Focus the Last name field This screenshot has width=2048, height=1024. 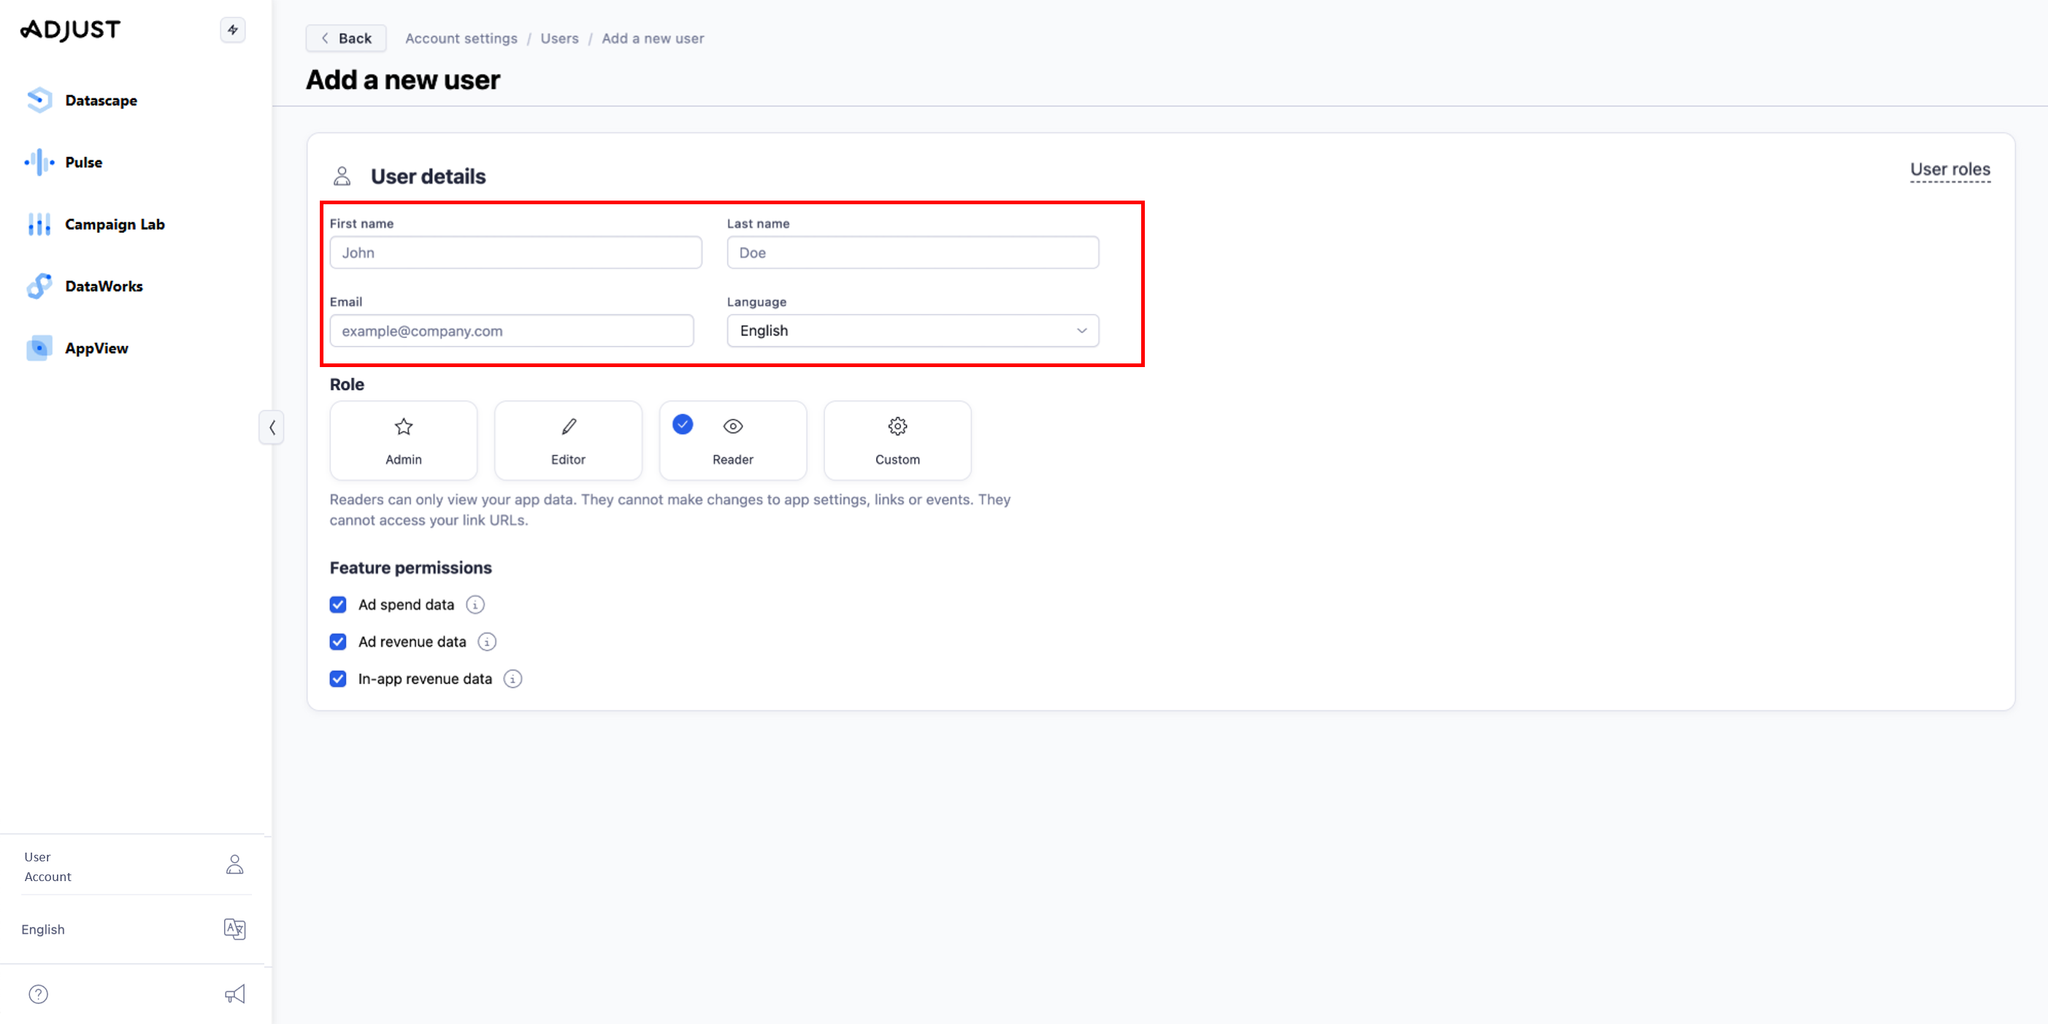913,252
